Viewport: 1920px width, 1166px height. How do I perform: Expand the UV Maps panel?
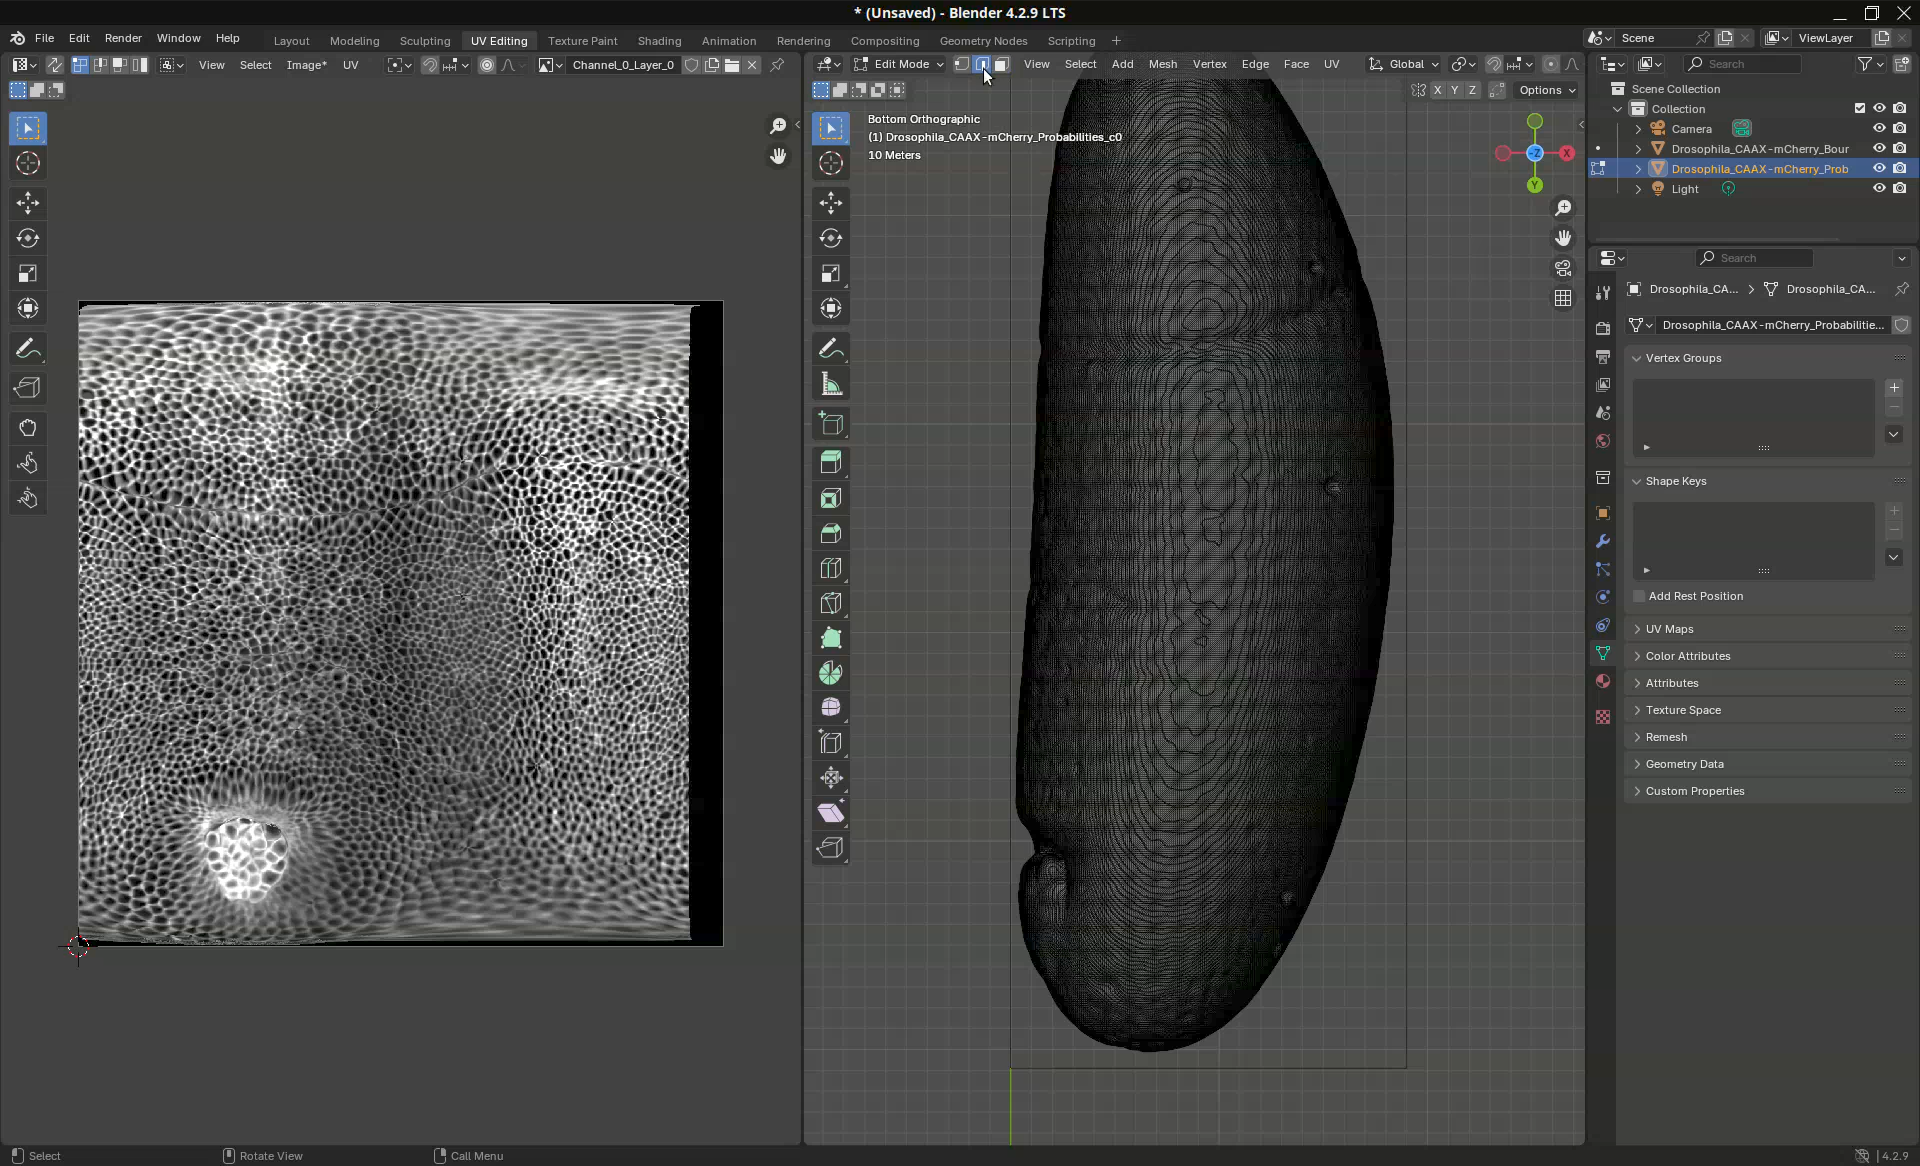point(1669,629)
